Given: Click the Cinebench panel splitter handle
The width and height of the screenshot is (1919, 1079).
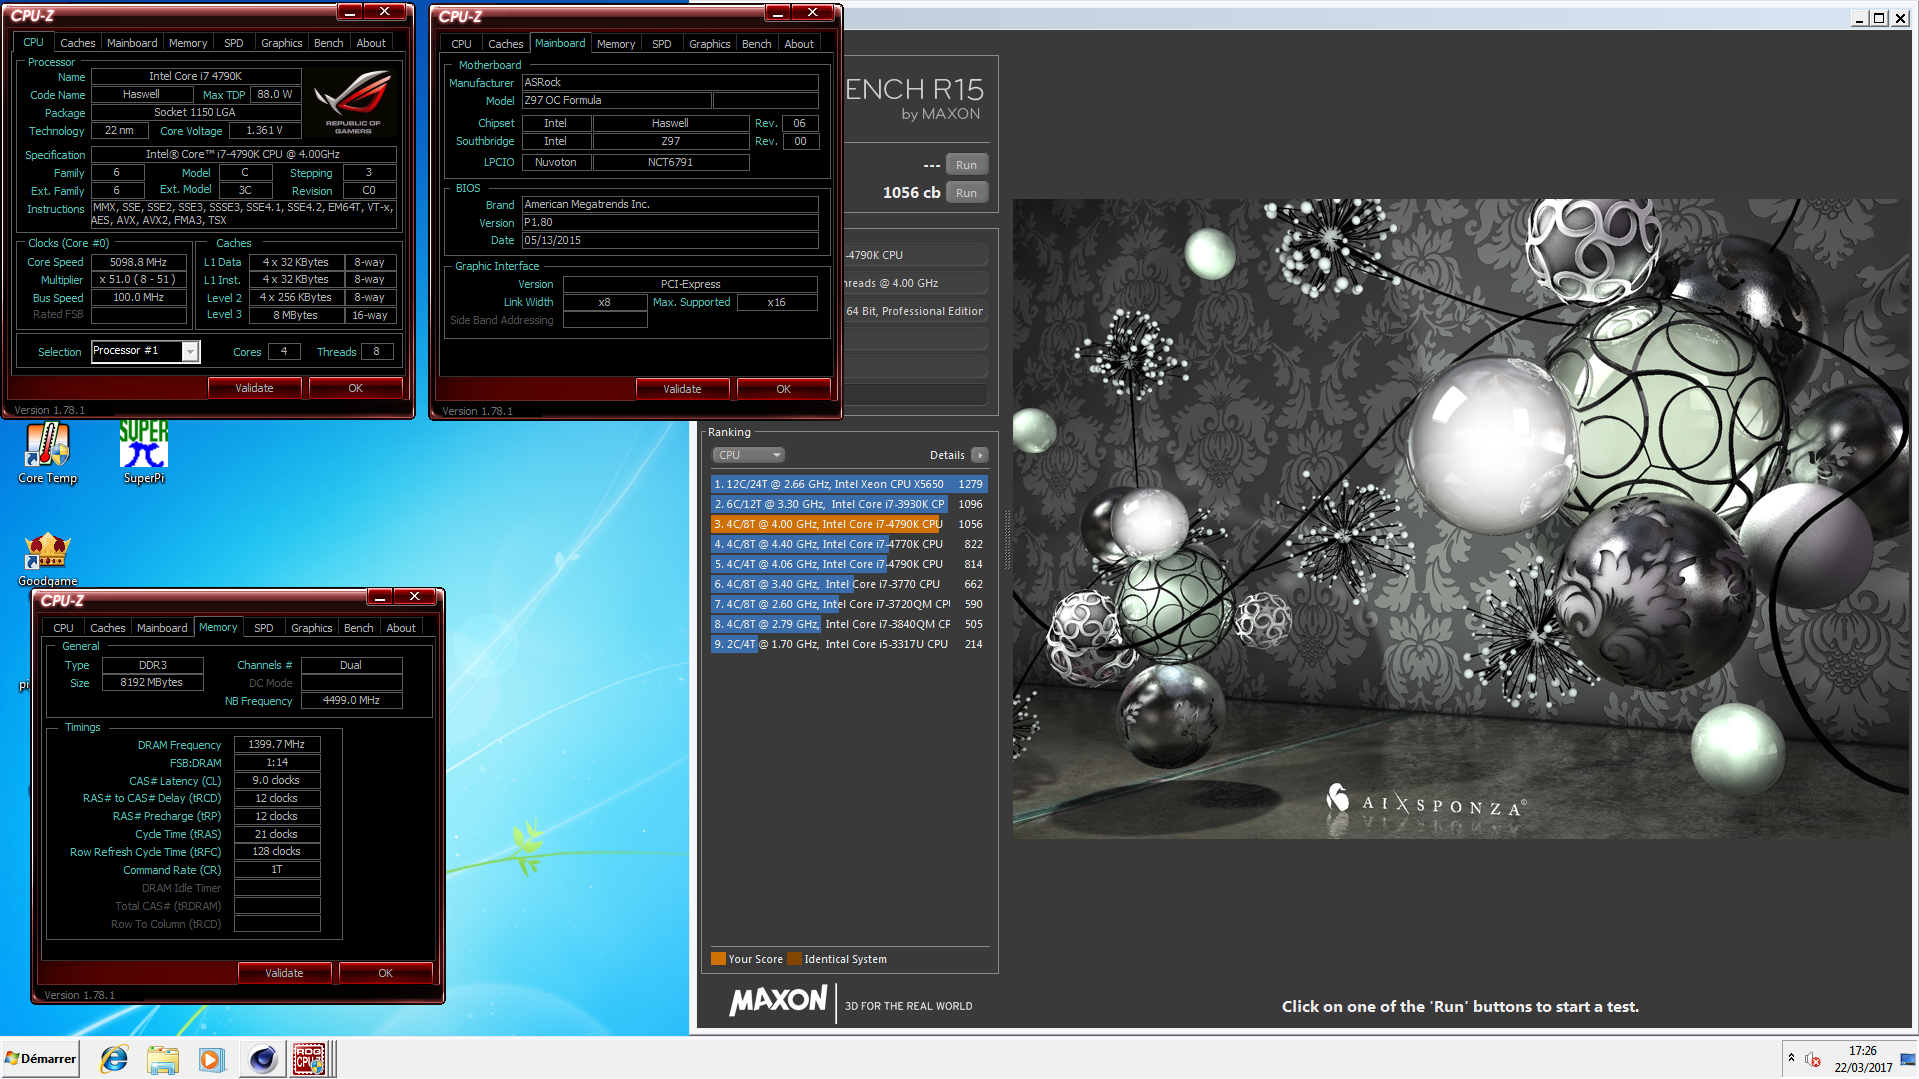Looking at the screenshot, I should (x=1006, y=540).
